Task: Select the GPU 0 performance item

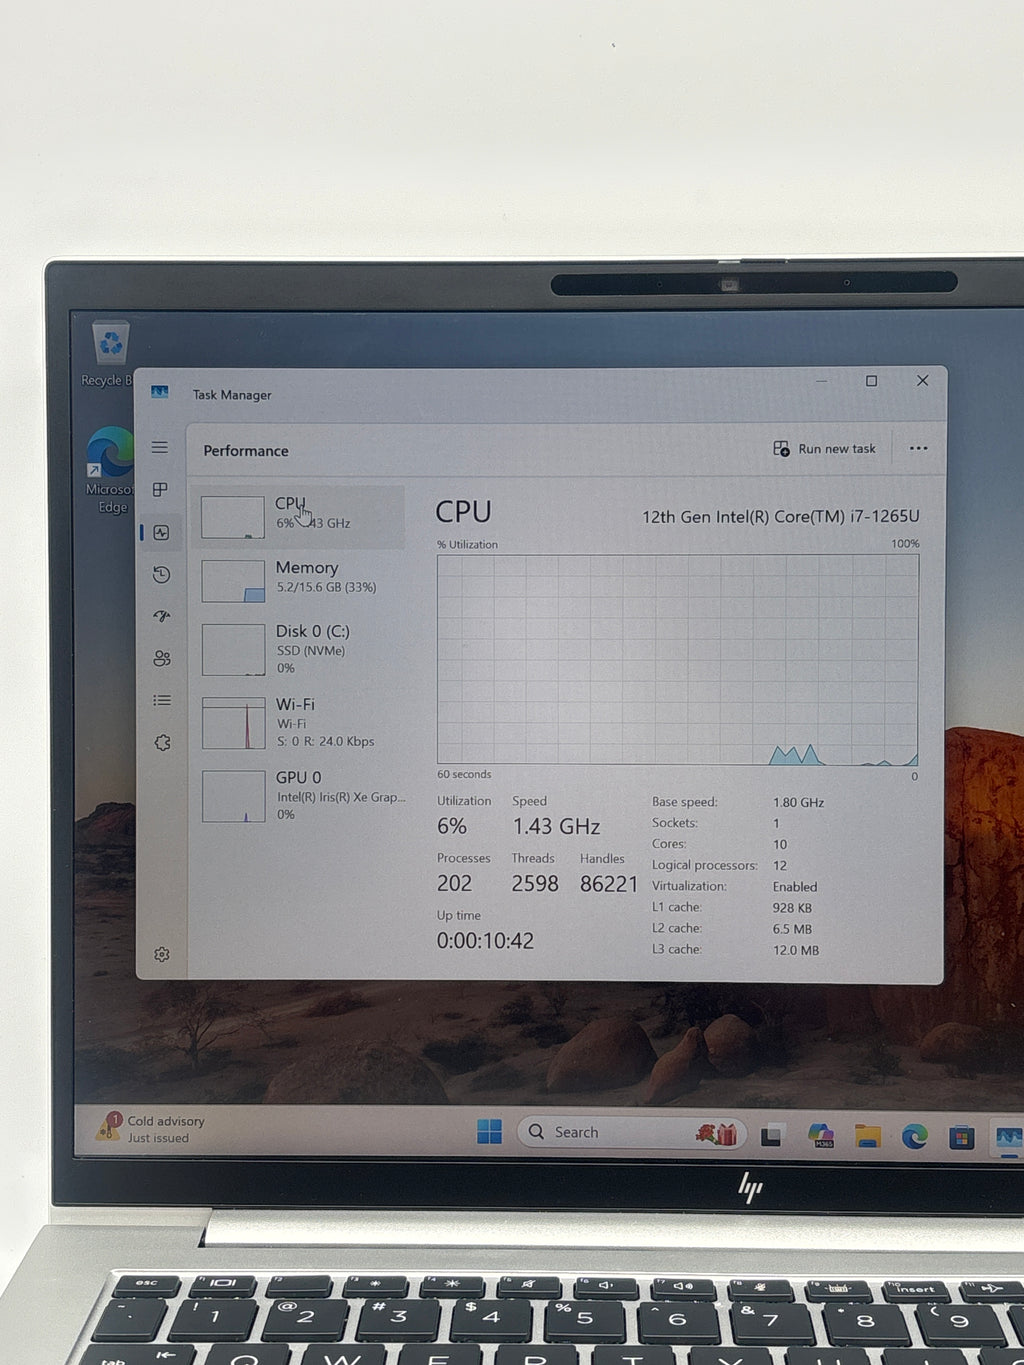Action: (299, 796)
